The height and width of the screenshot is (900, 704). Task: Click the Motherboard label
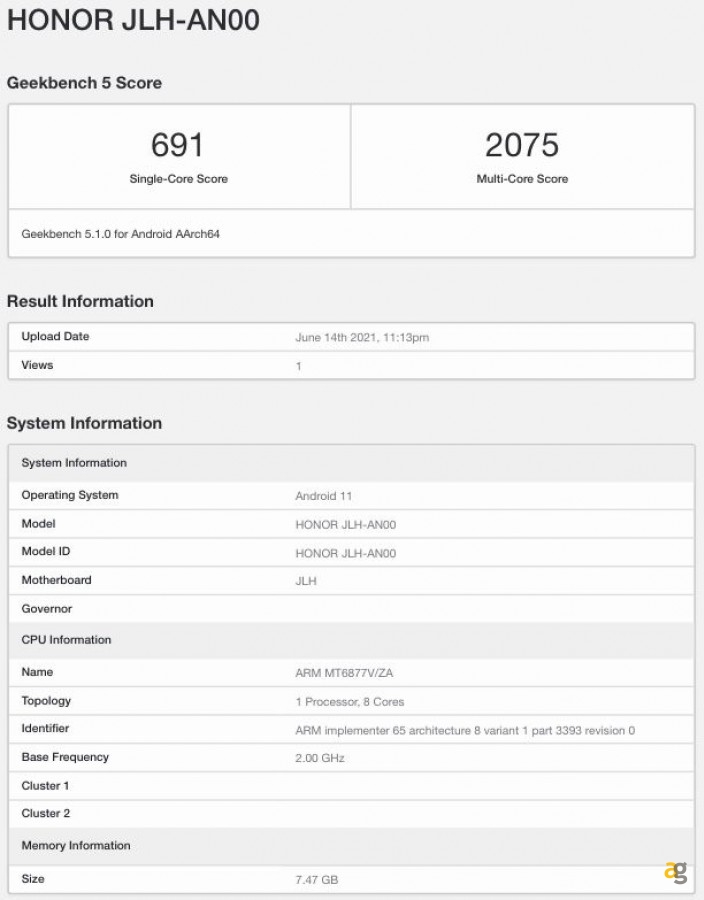[x=56, y=580]
